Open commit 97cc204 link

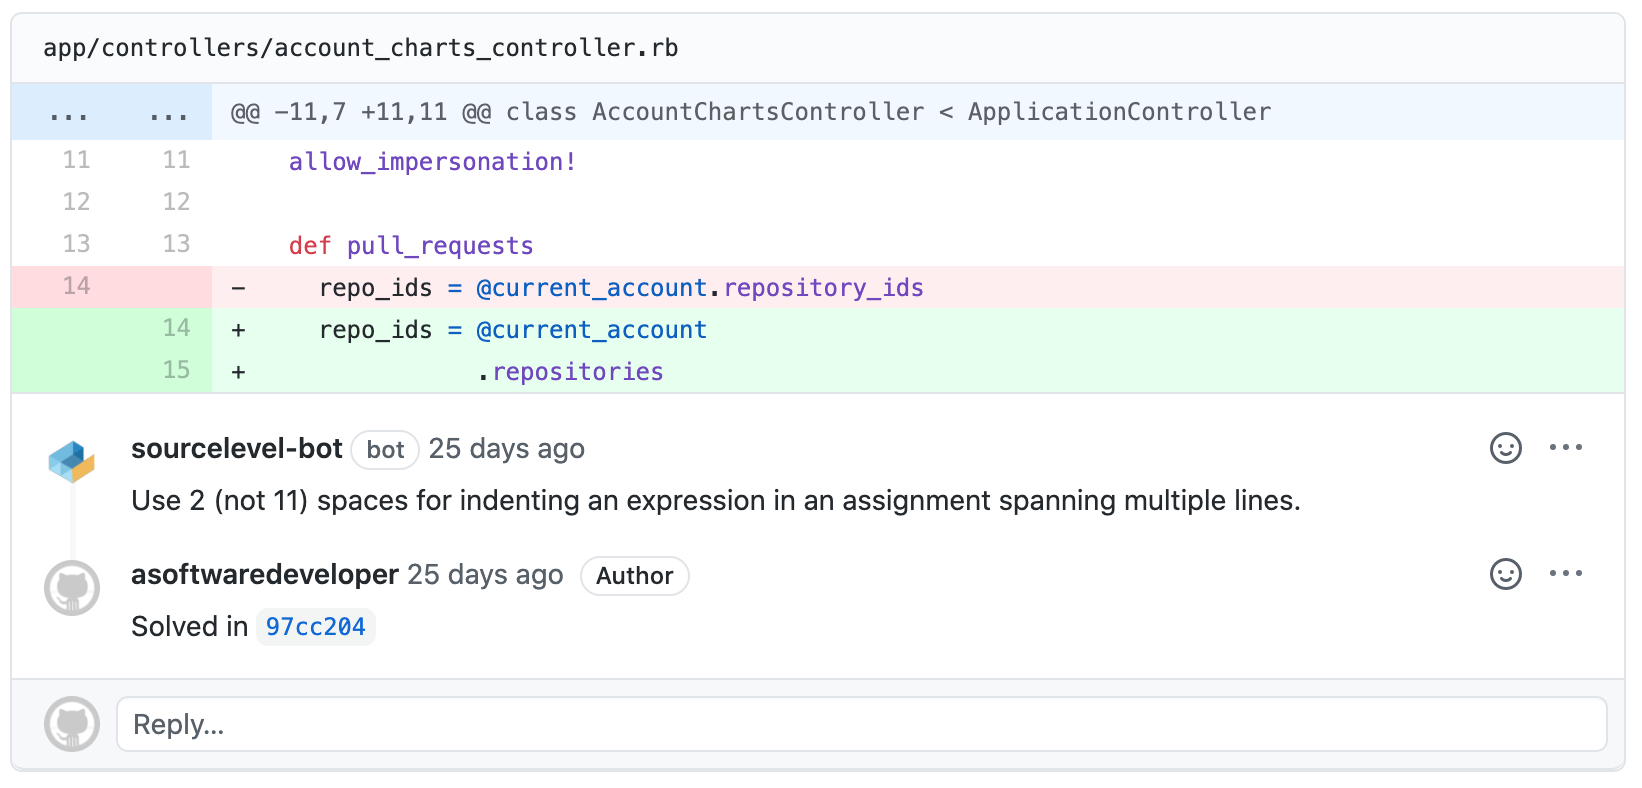(315, 627)
